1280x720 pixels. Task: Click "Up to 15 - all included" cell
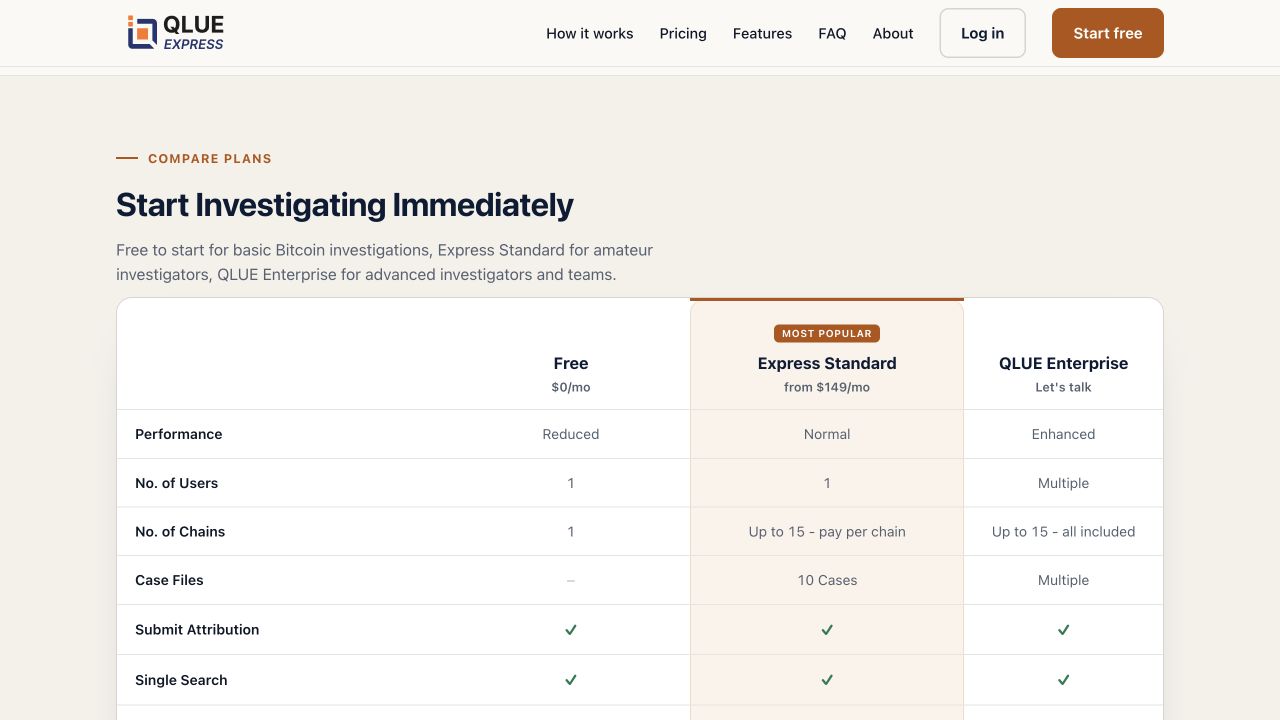coord(1063,532)
